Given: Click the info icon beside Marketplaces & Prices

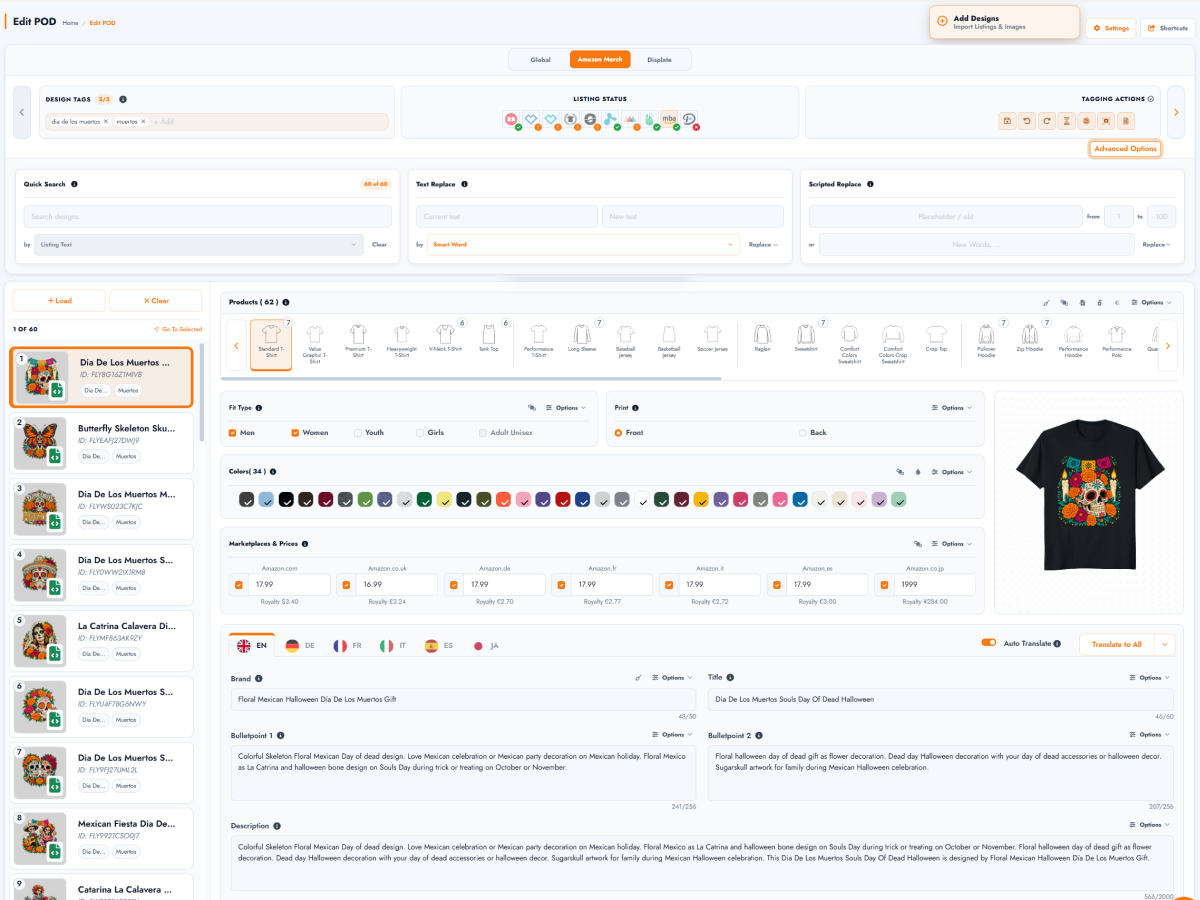Looking at the screenshot, I should coord(305,544).
